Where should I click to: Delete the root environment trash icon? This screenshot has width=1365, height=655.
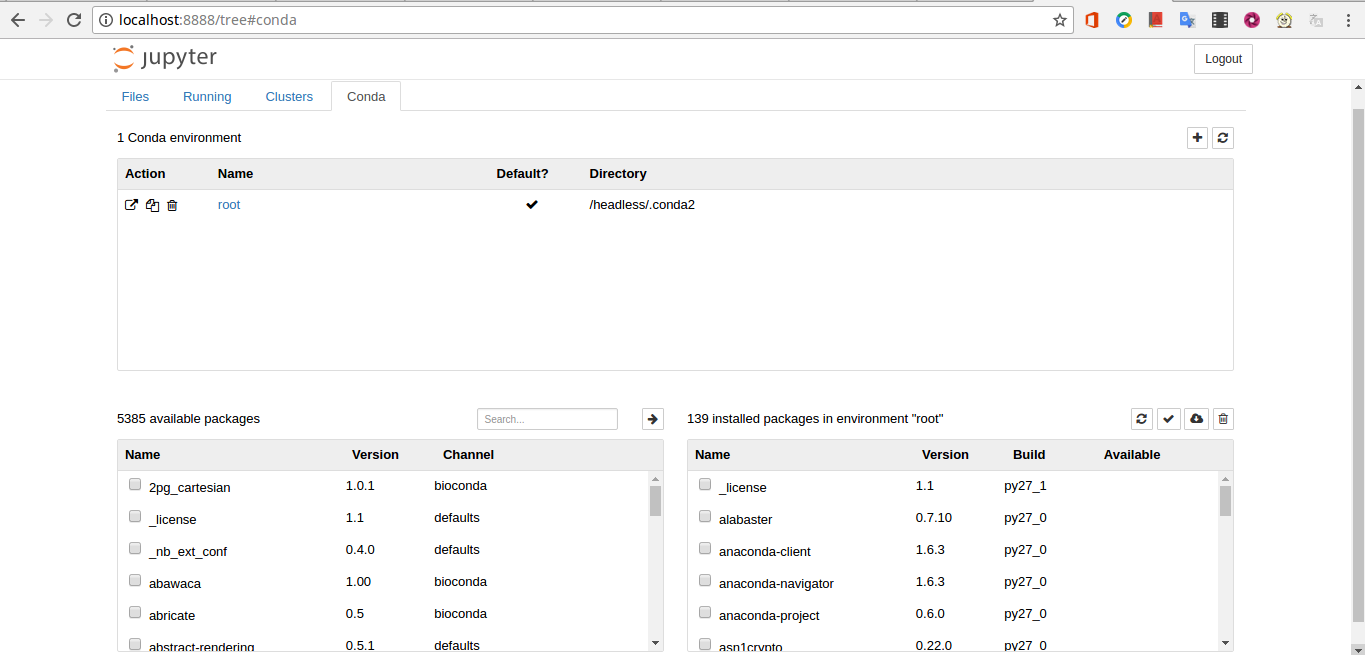[172, 205]
